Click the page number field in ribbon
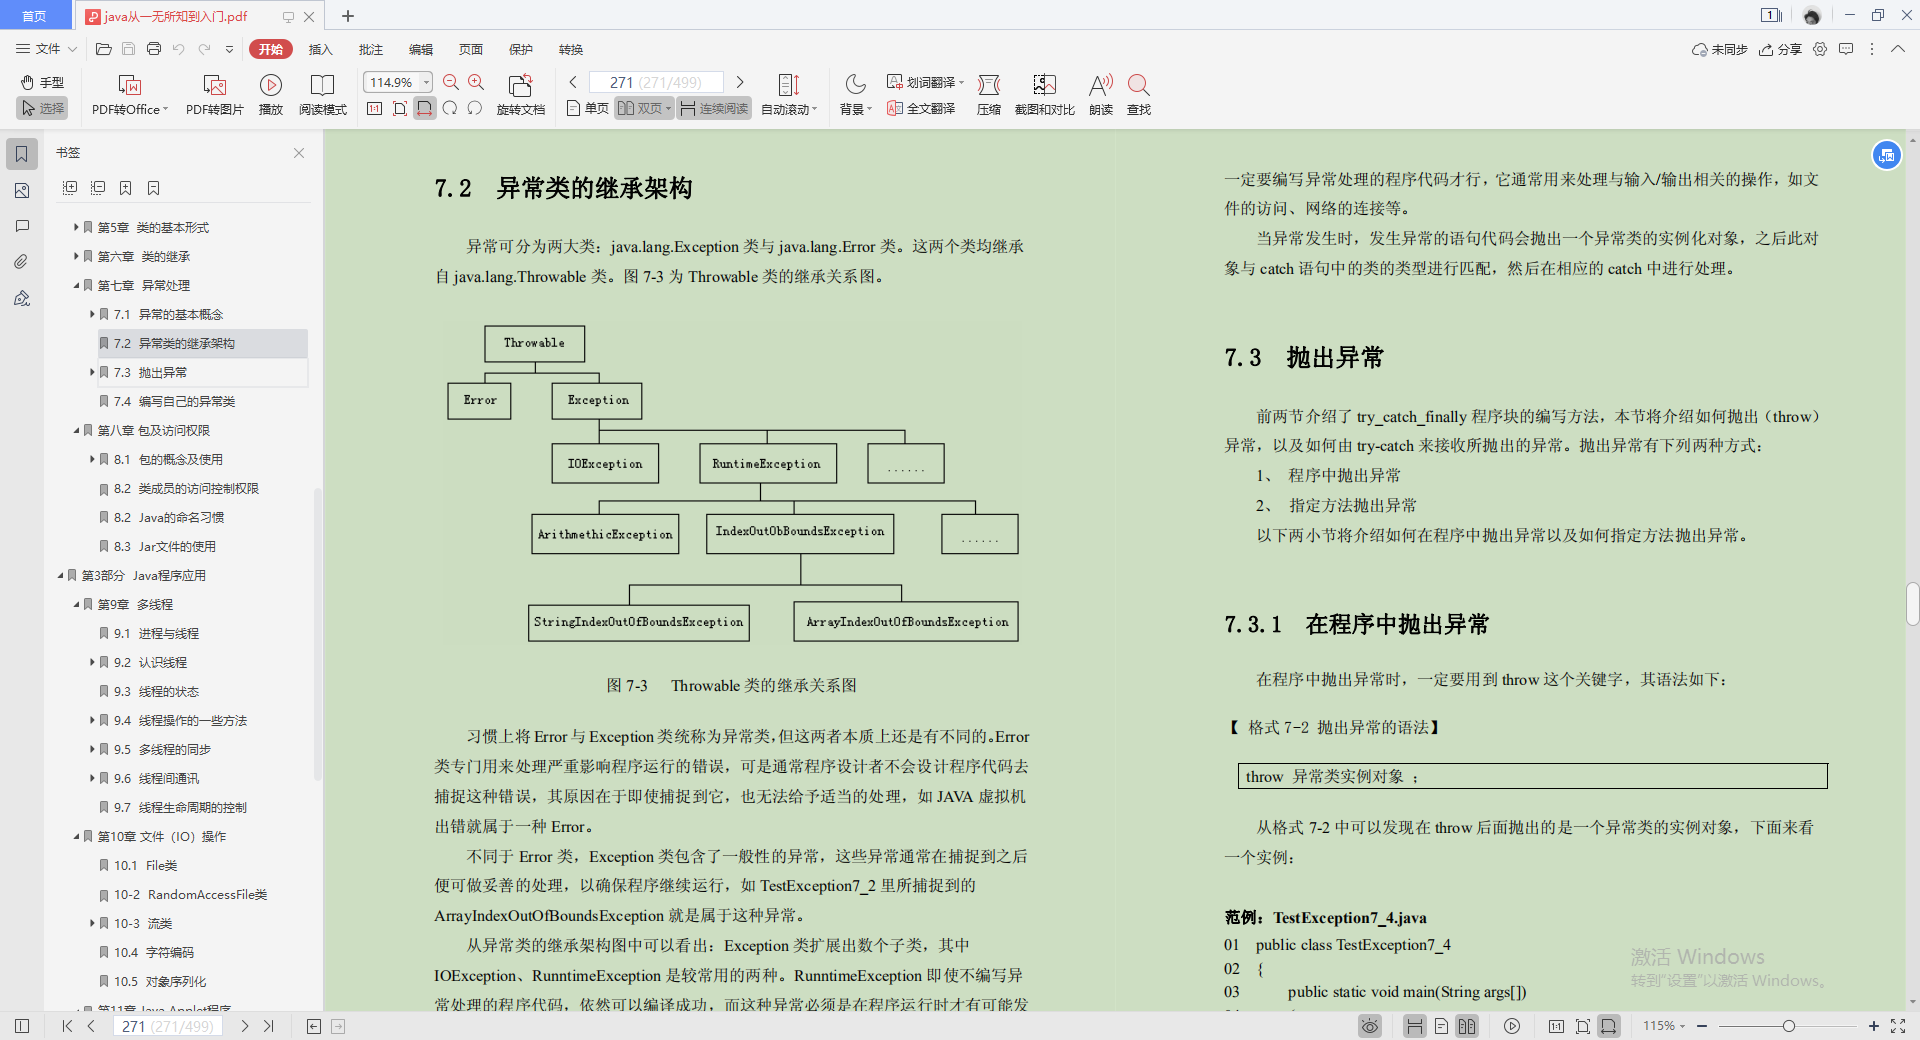 click(656, 82)
